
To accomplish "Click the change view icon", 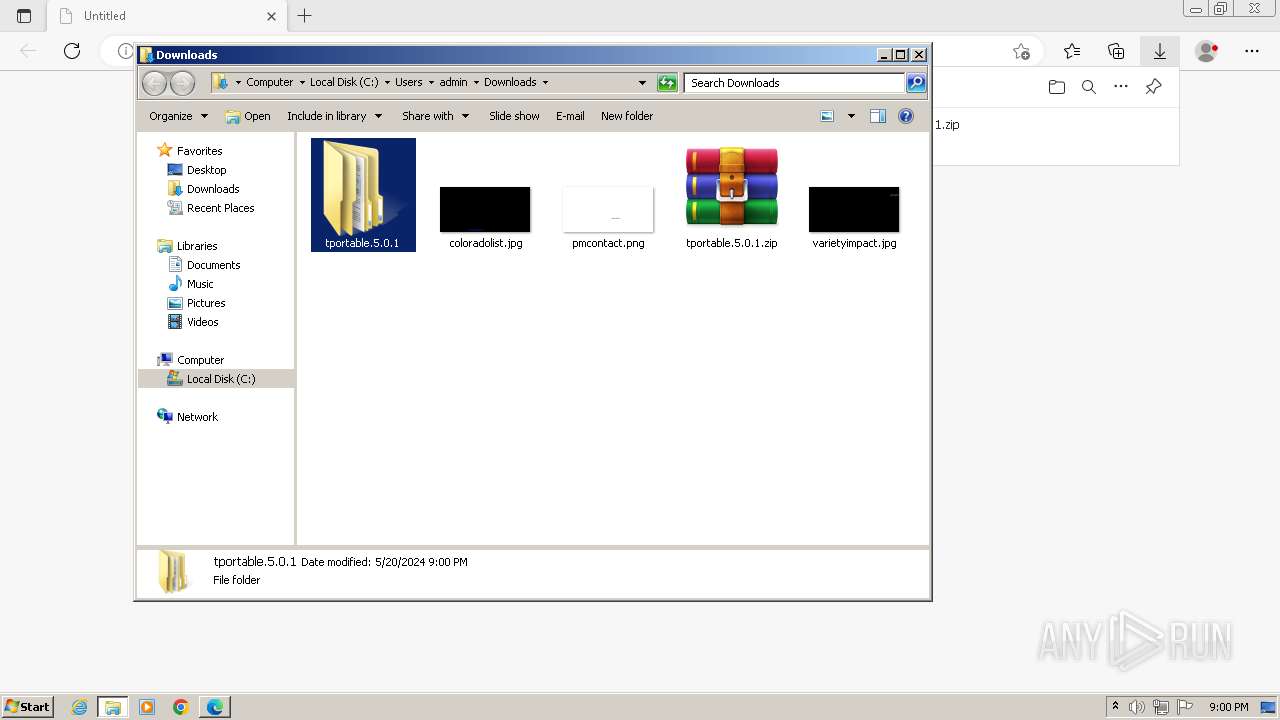I will coord(827,116).
